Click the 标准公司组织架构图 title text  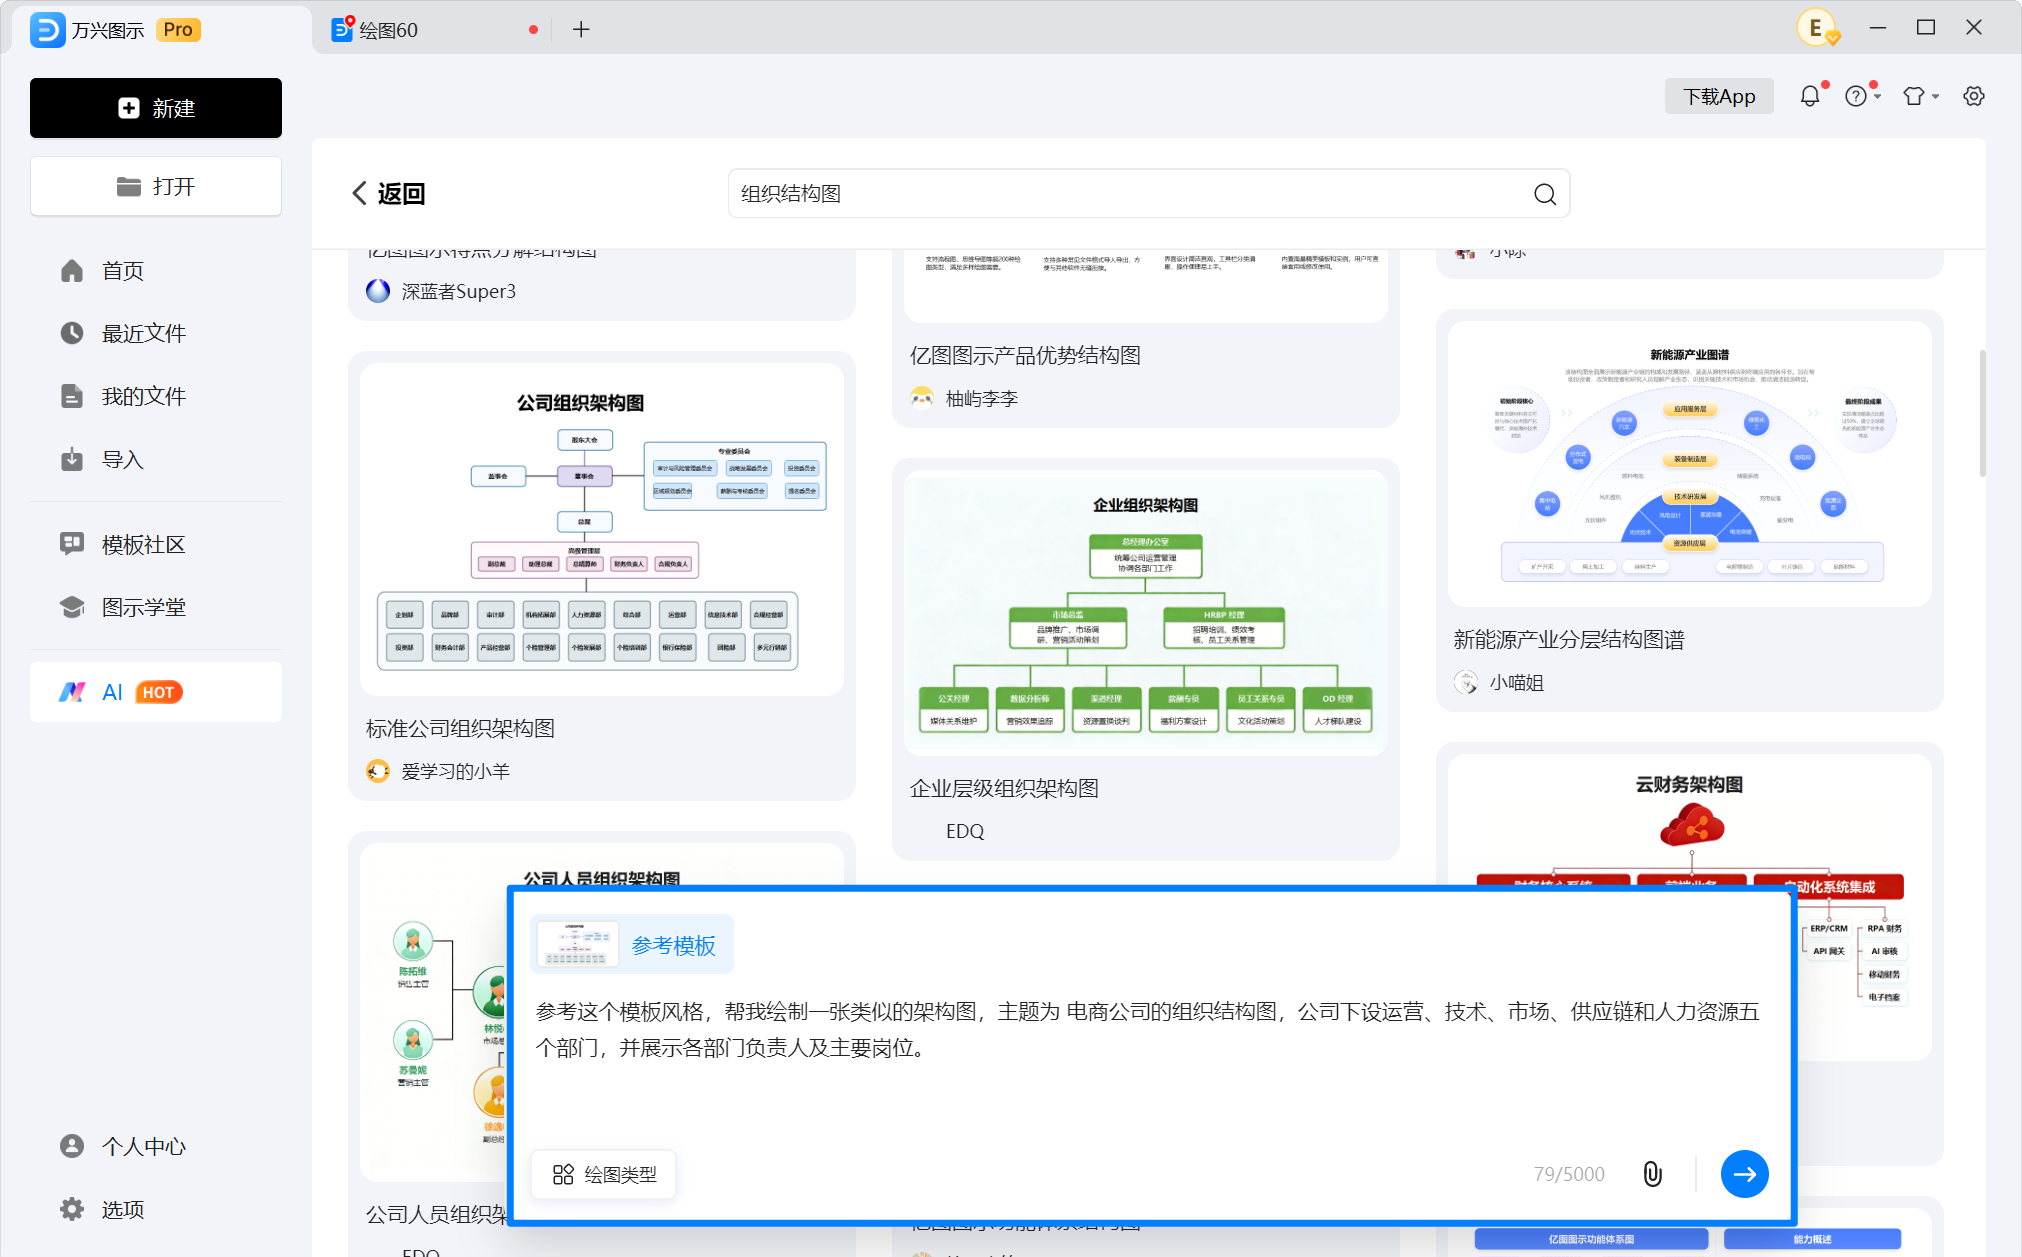tap(460, 728)
